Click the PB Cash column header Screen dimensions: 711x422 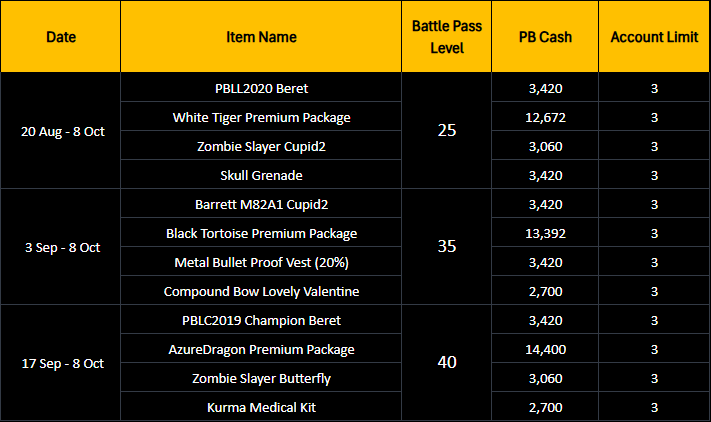pyautogui.click(x=545, y=37)
